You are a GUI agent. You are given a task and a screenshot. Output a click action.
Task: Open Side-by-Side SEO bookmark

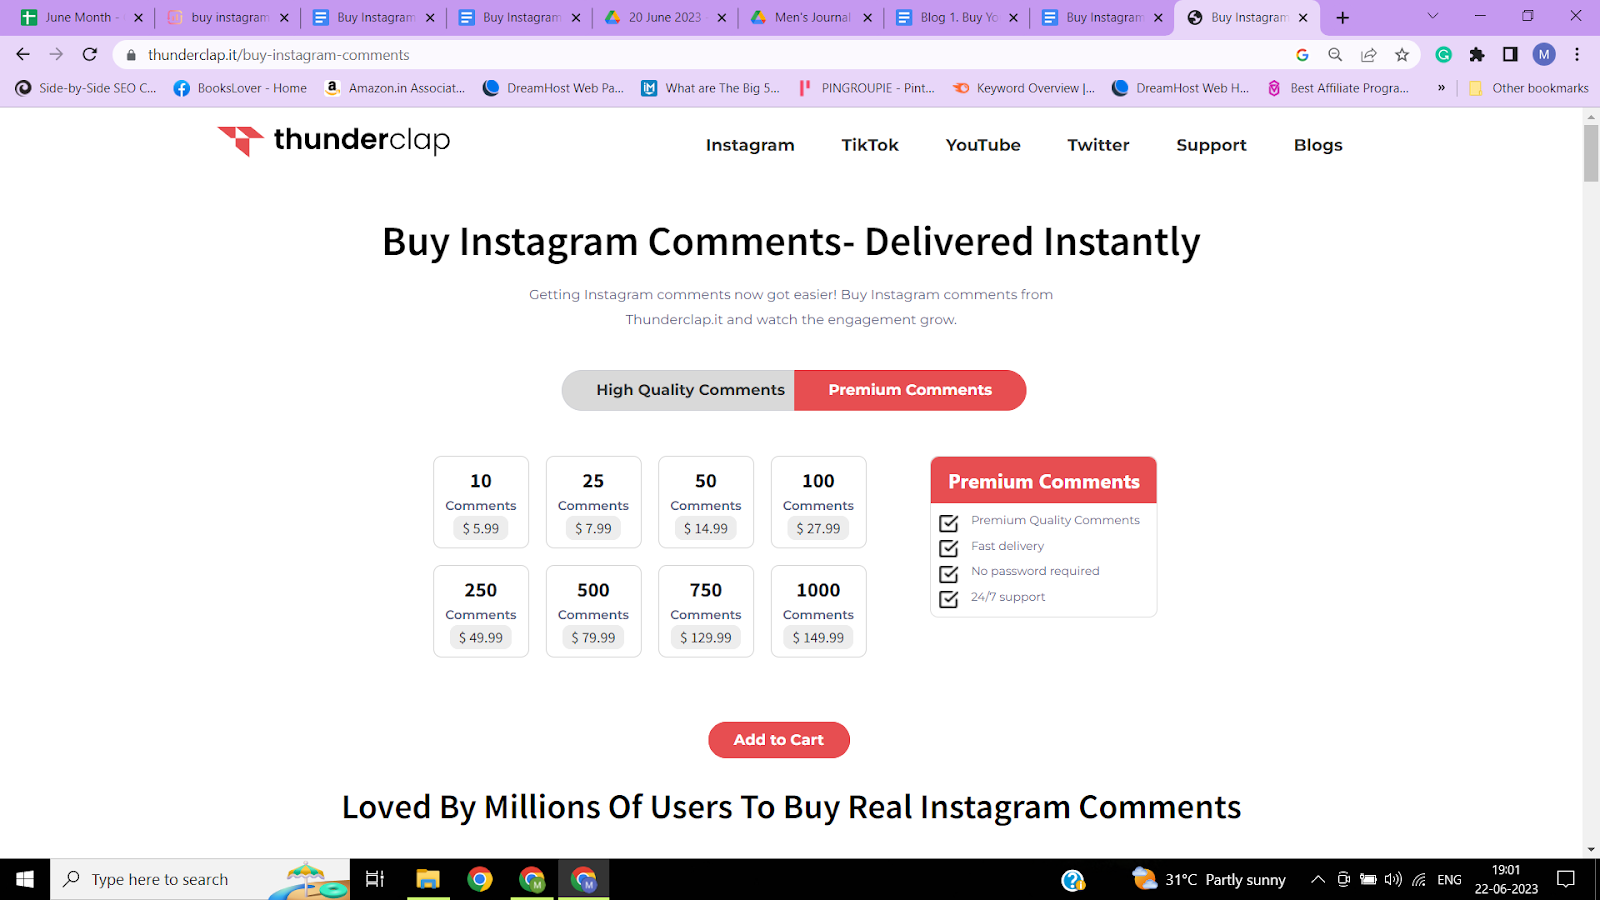(x=86, y=88)
